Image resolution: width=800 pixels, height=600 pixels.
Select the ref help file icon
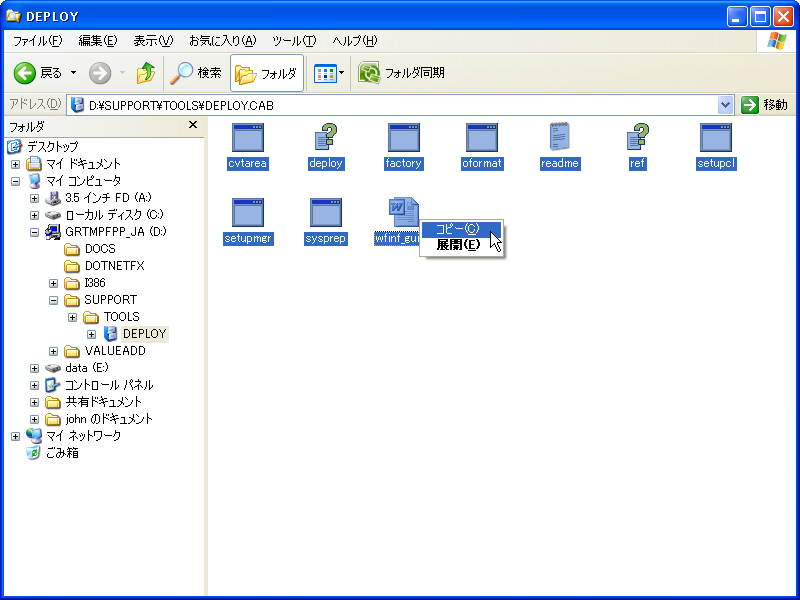click(638, 138)
